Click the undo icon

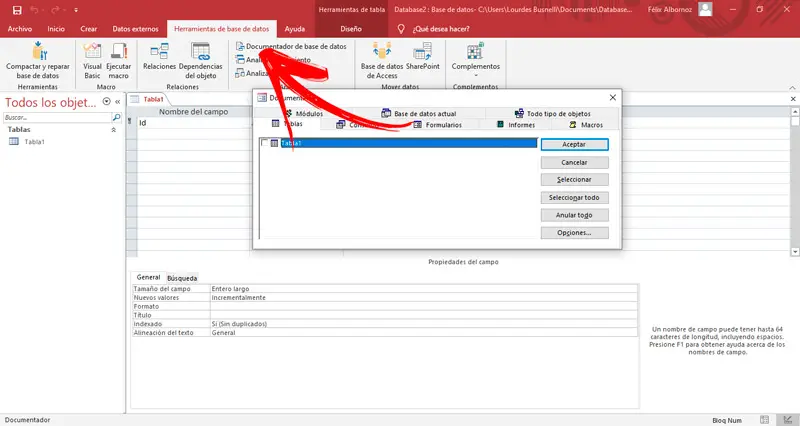[34, 10]
